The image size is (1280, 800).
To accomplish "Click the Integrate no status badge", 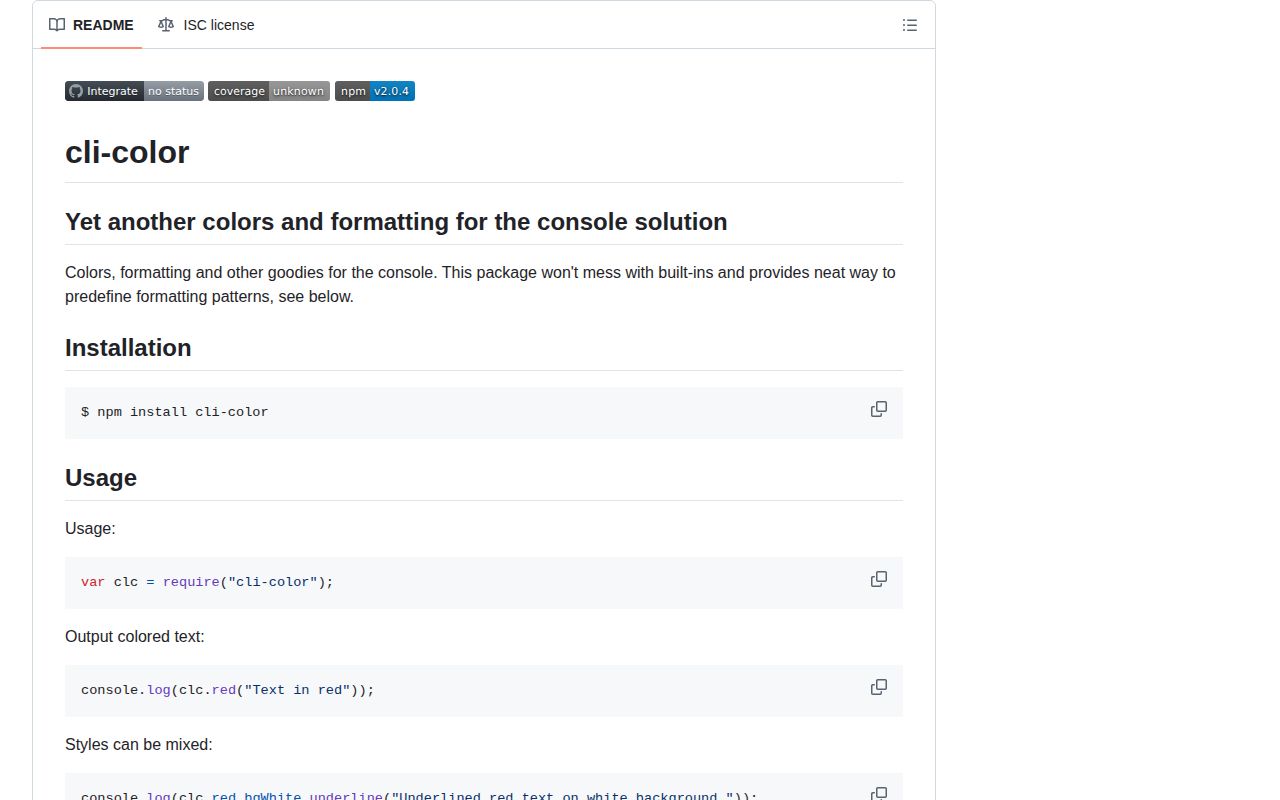I will [x=134, y=91].
